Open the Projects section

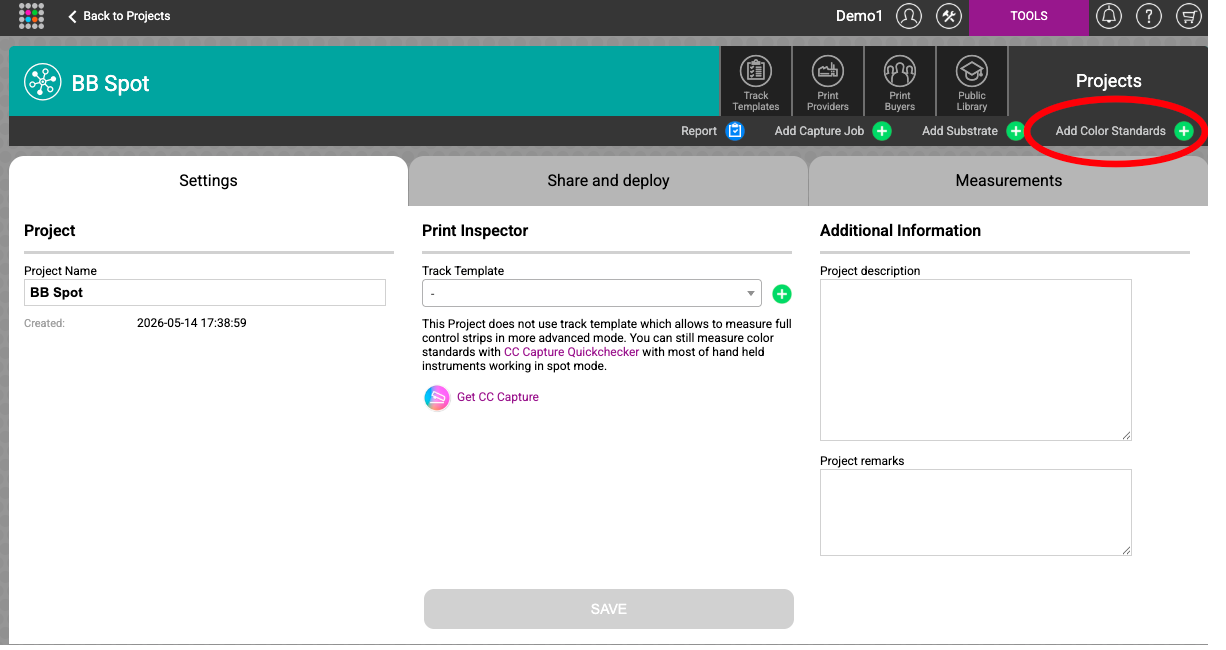(1108, 81)
